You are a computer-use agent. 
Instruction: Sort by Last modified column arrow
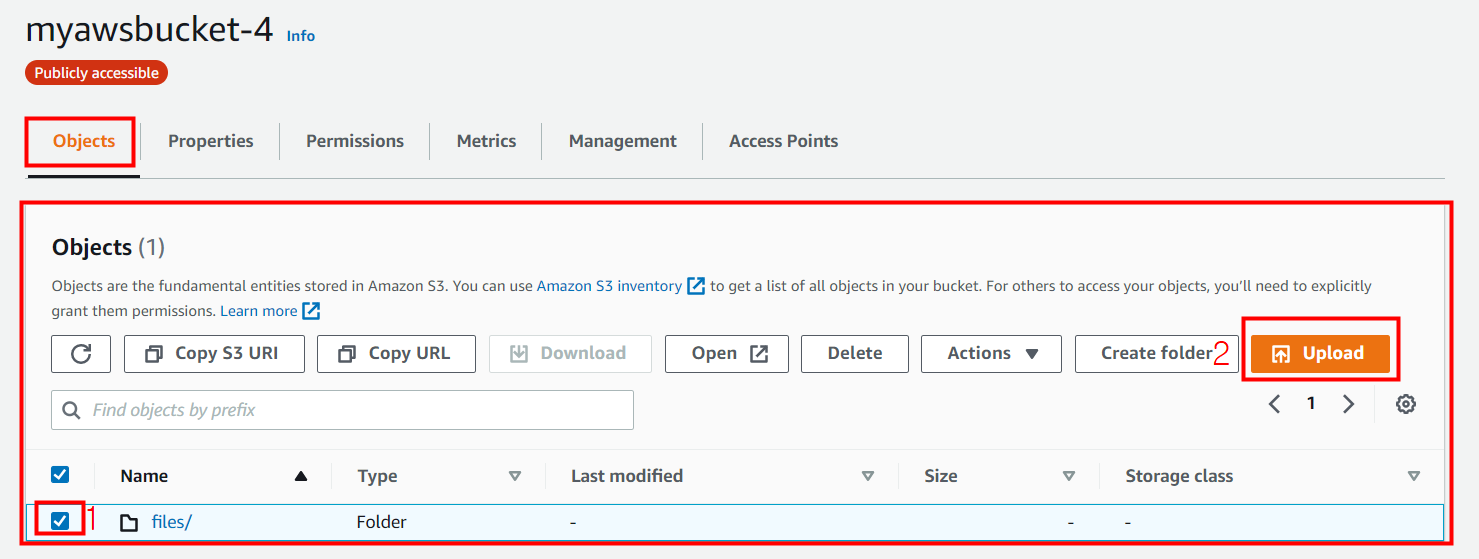(x=868, y=476)
